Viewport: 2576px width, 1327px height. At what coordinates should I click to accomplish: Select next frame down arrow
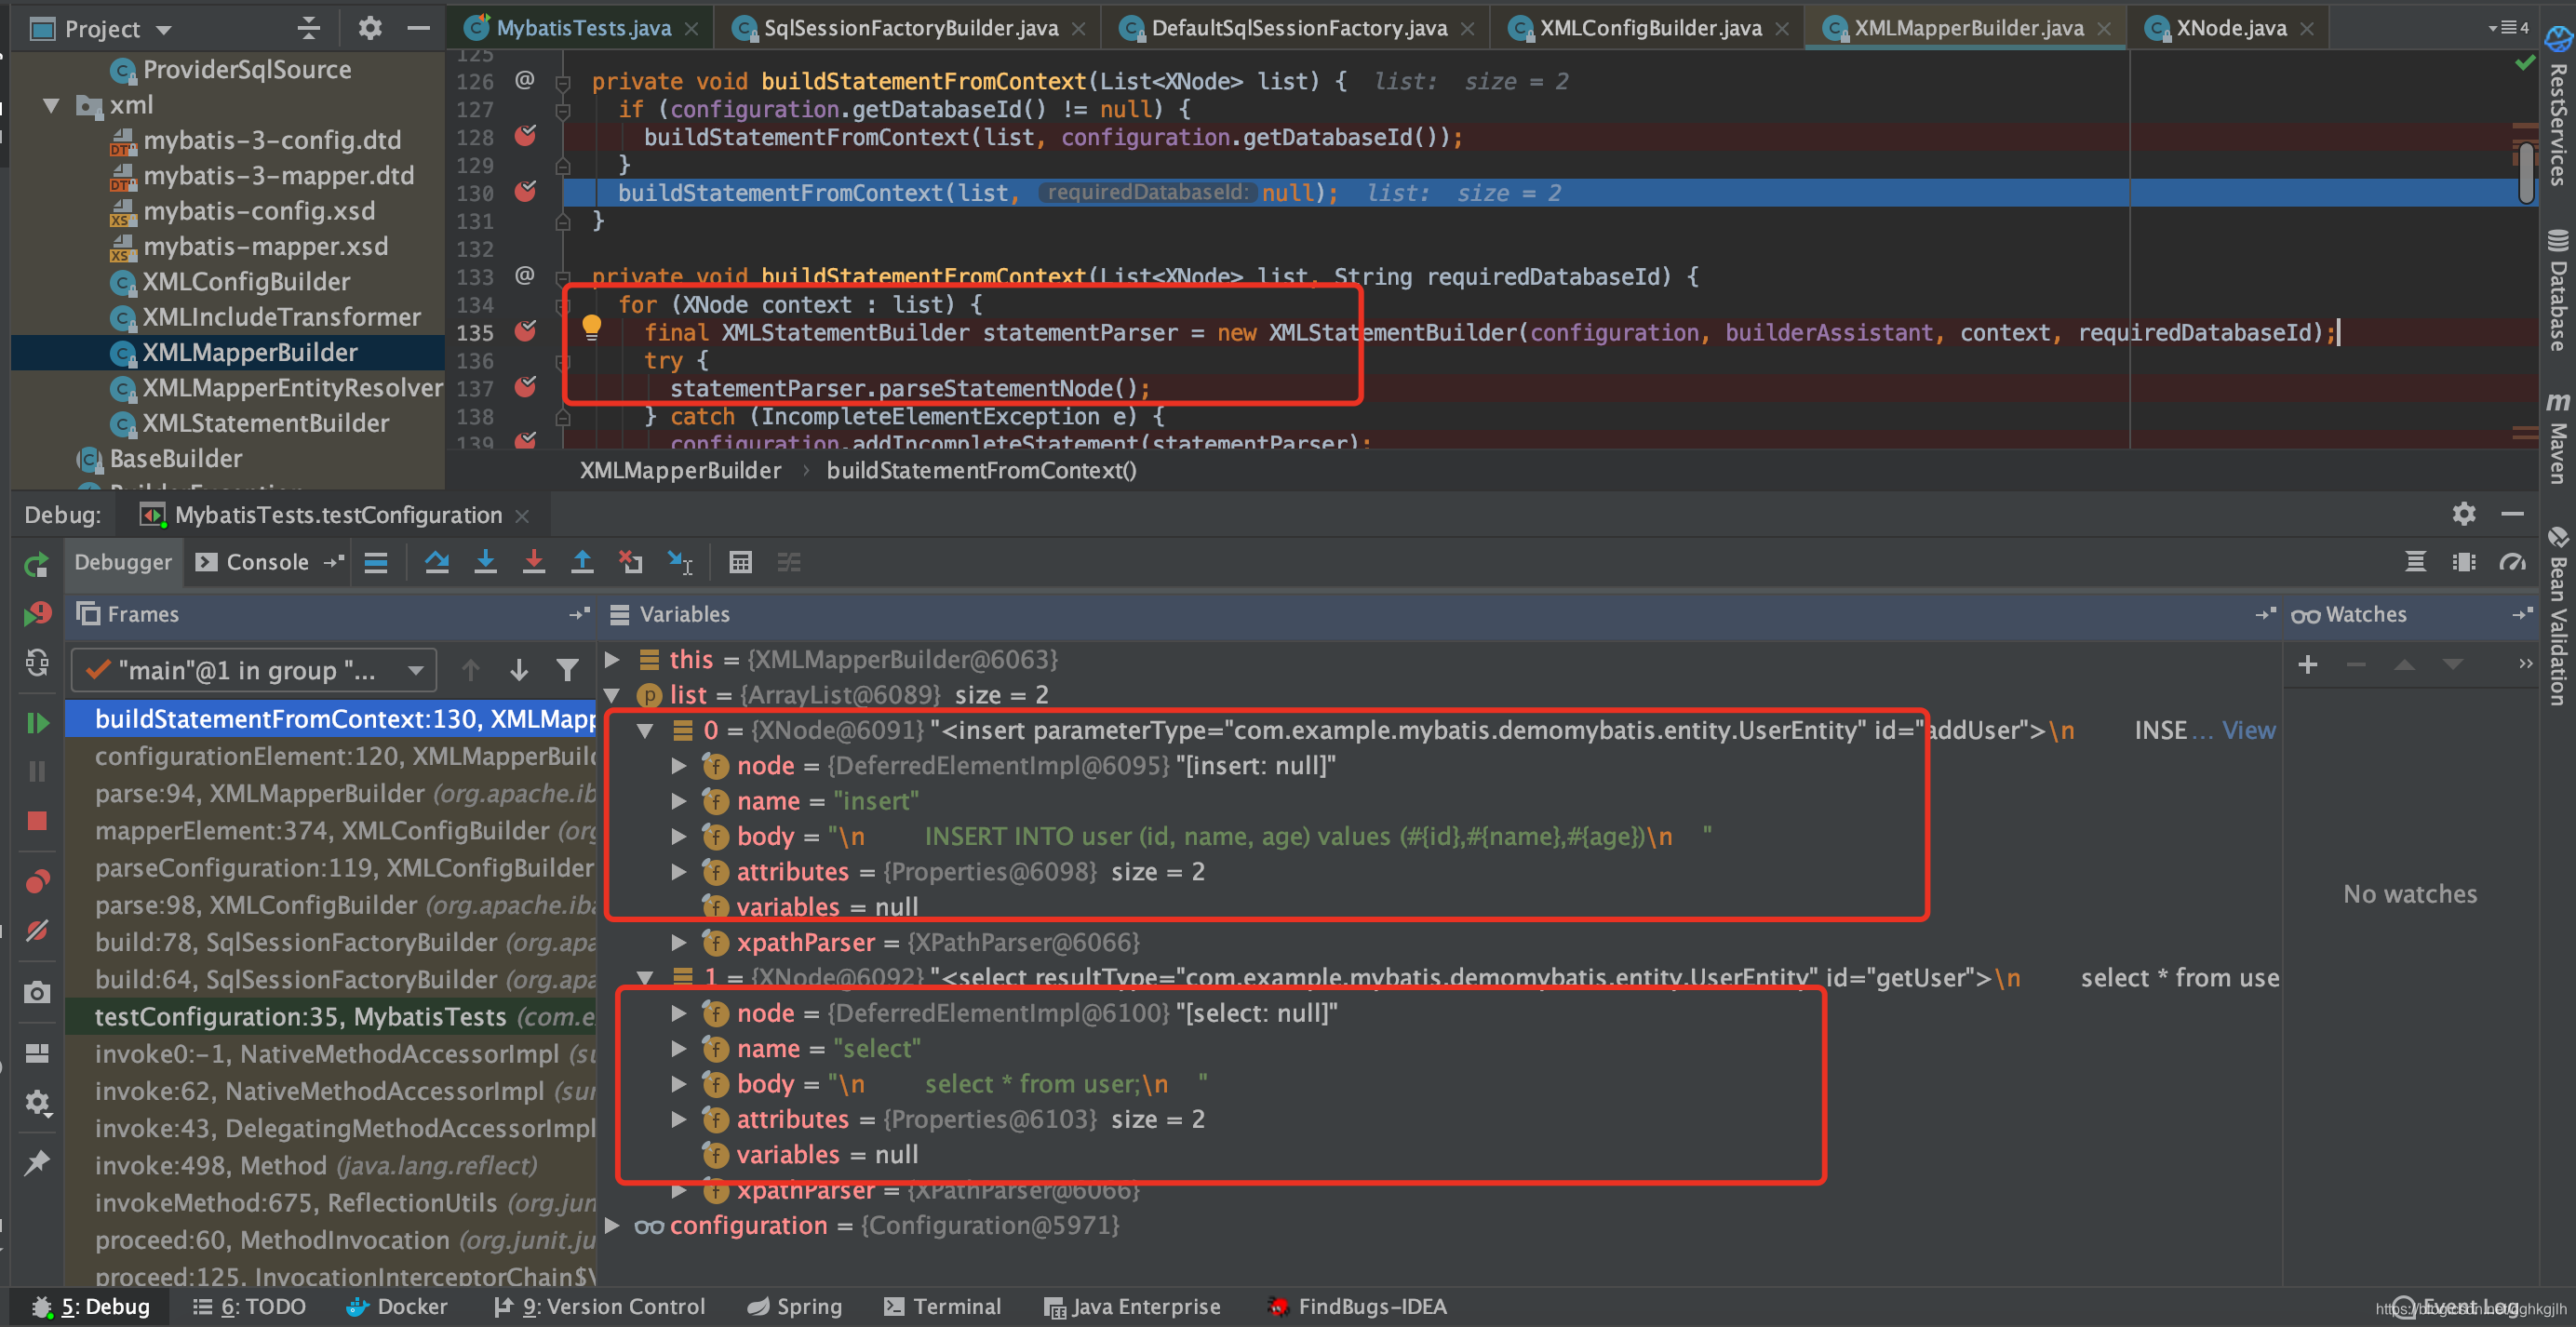518,670
